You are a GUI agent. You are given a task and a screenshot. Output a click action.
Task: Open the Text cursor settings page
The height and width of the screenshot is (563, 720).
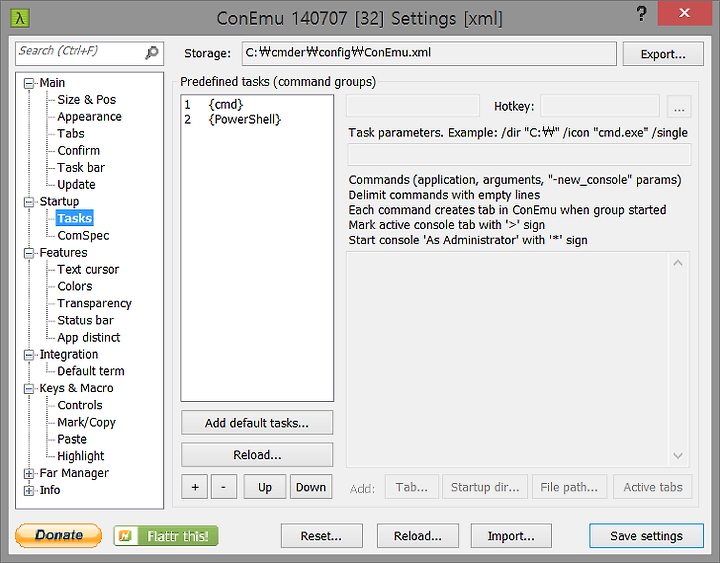[x=88, y=270]
